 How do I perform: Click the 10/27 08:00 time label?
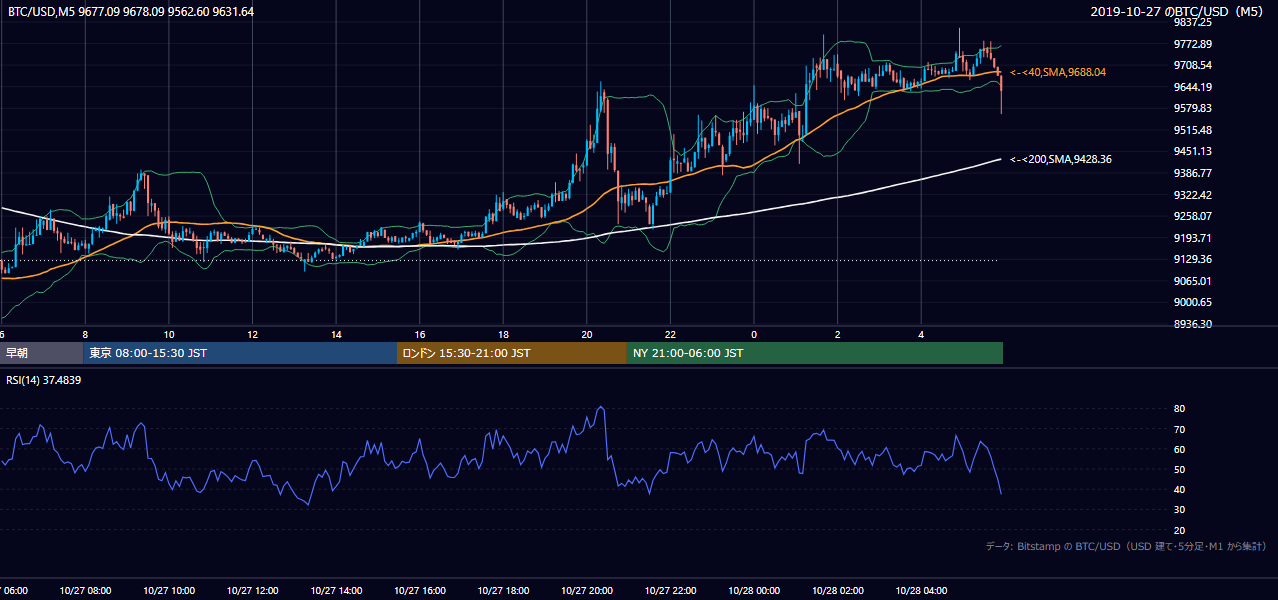click(x=85, y=590)
